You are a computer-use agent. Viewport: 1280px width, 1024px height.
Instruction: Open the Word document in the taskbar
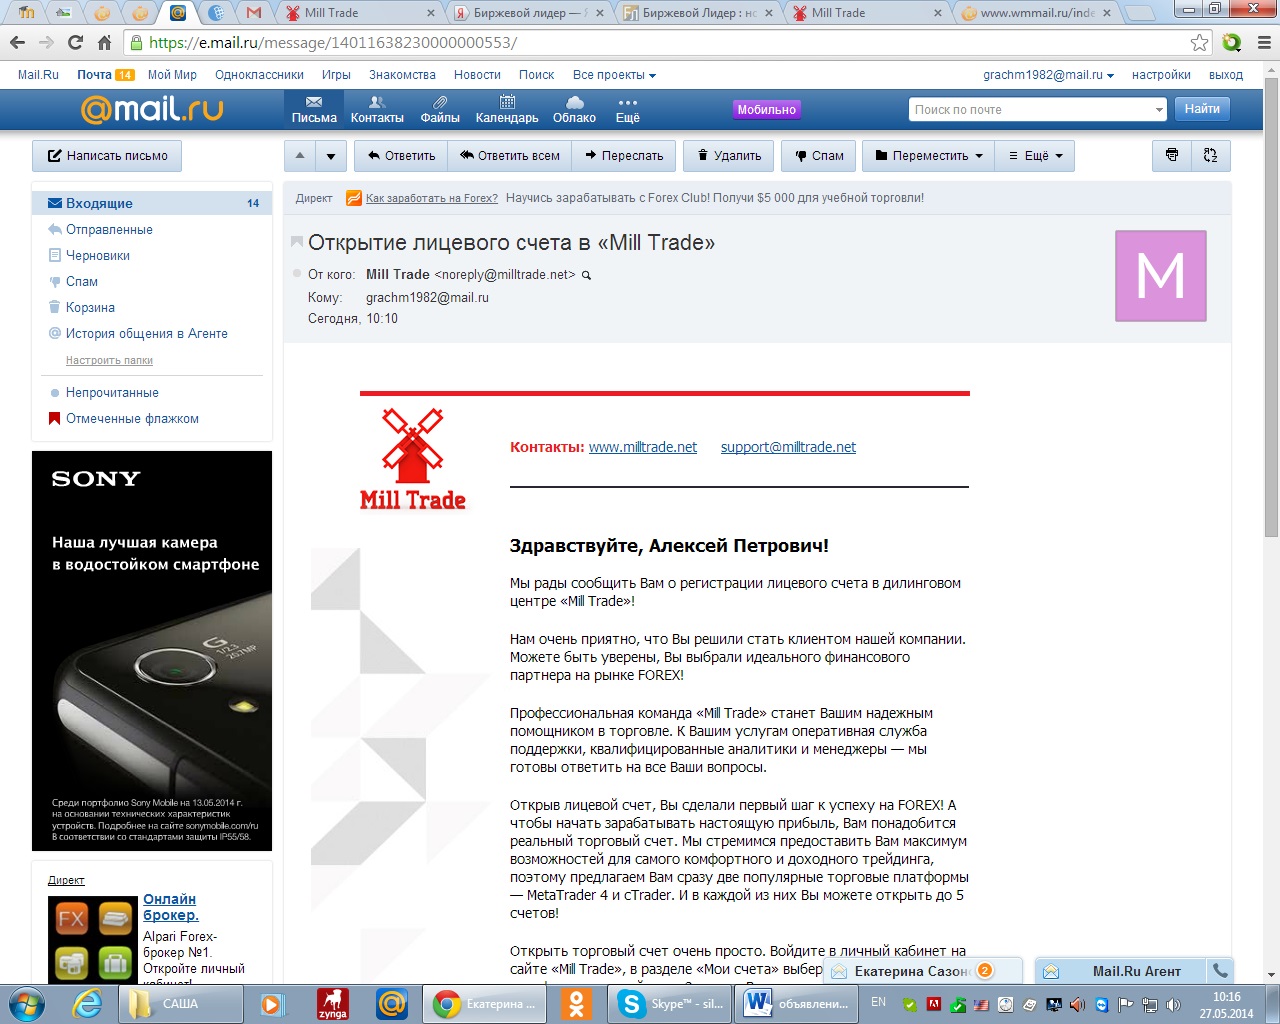pos(797,1003)
